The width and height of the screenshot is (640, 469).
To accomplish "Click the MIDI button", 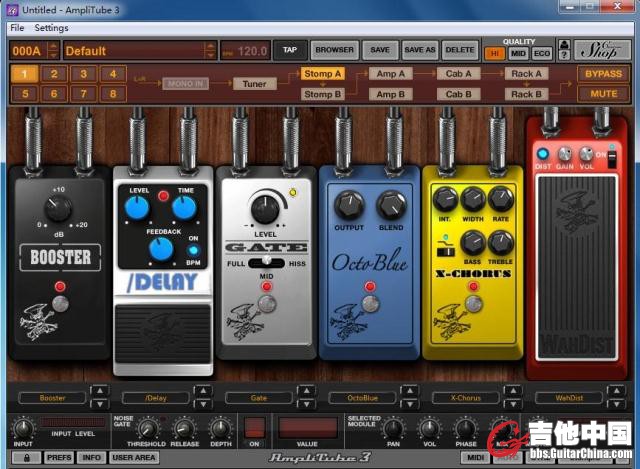I will 475,458.
